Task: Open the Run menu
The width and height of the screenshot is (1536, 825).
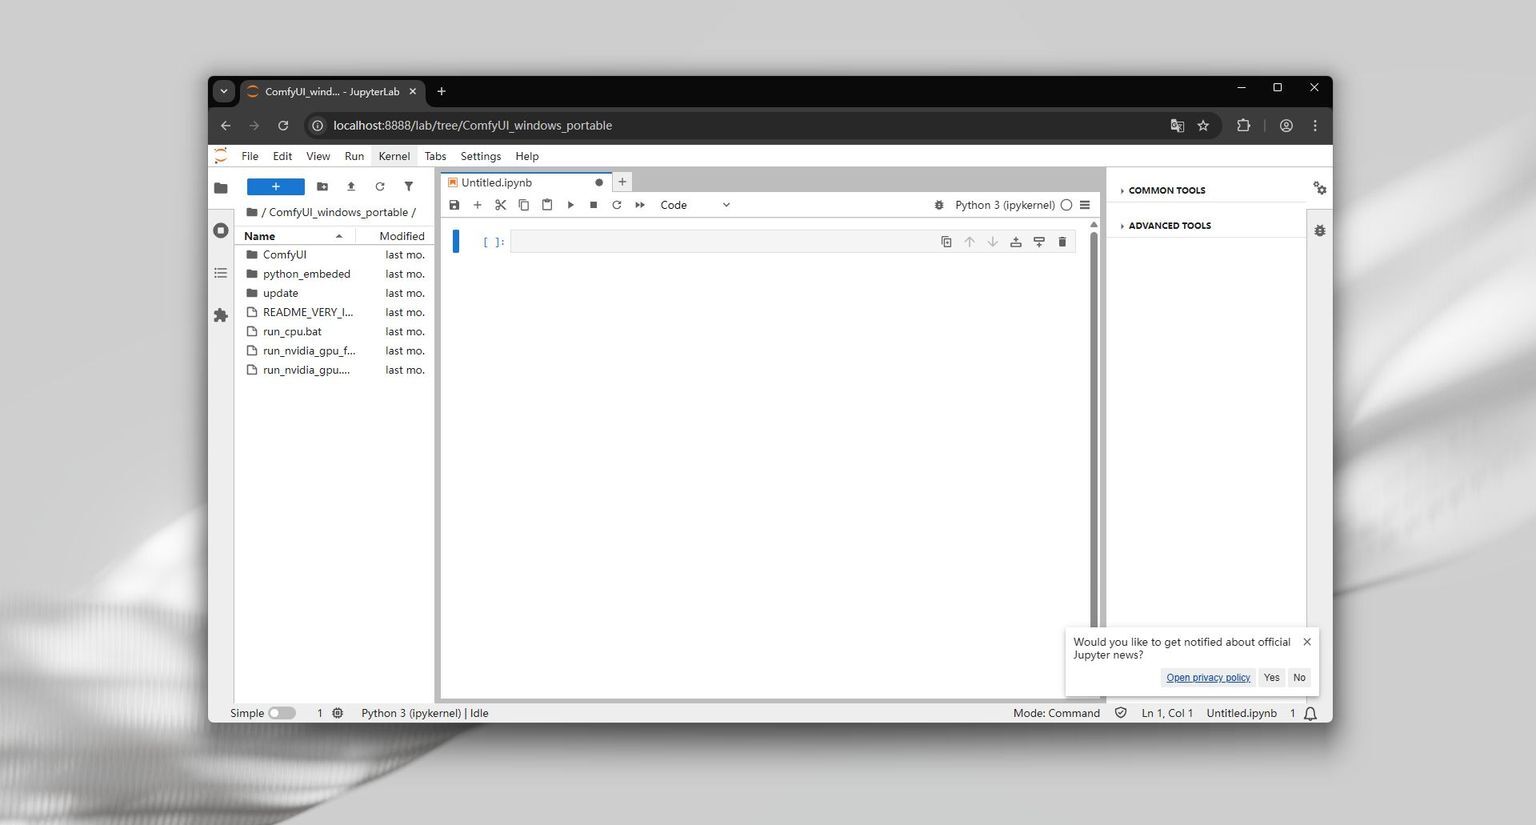Action: pos(354,156)
